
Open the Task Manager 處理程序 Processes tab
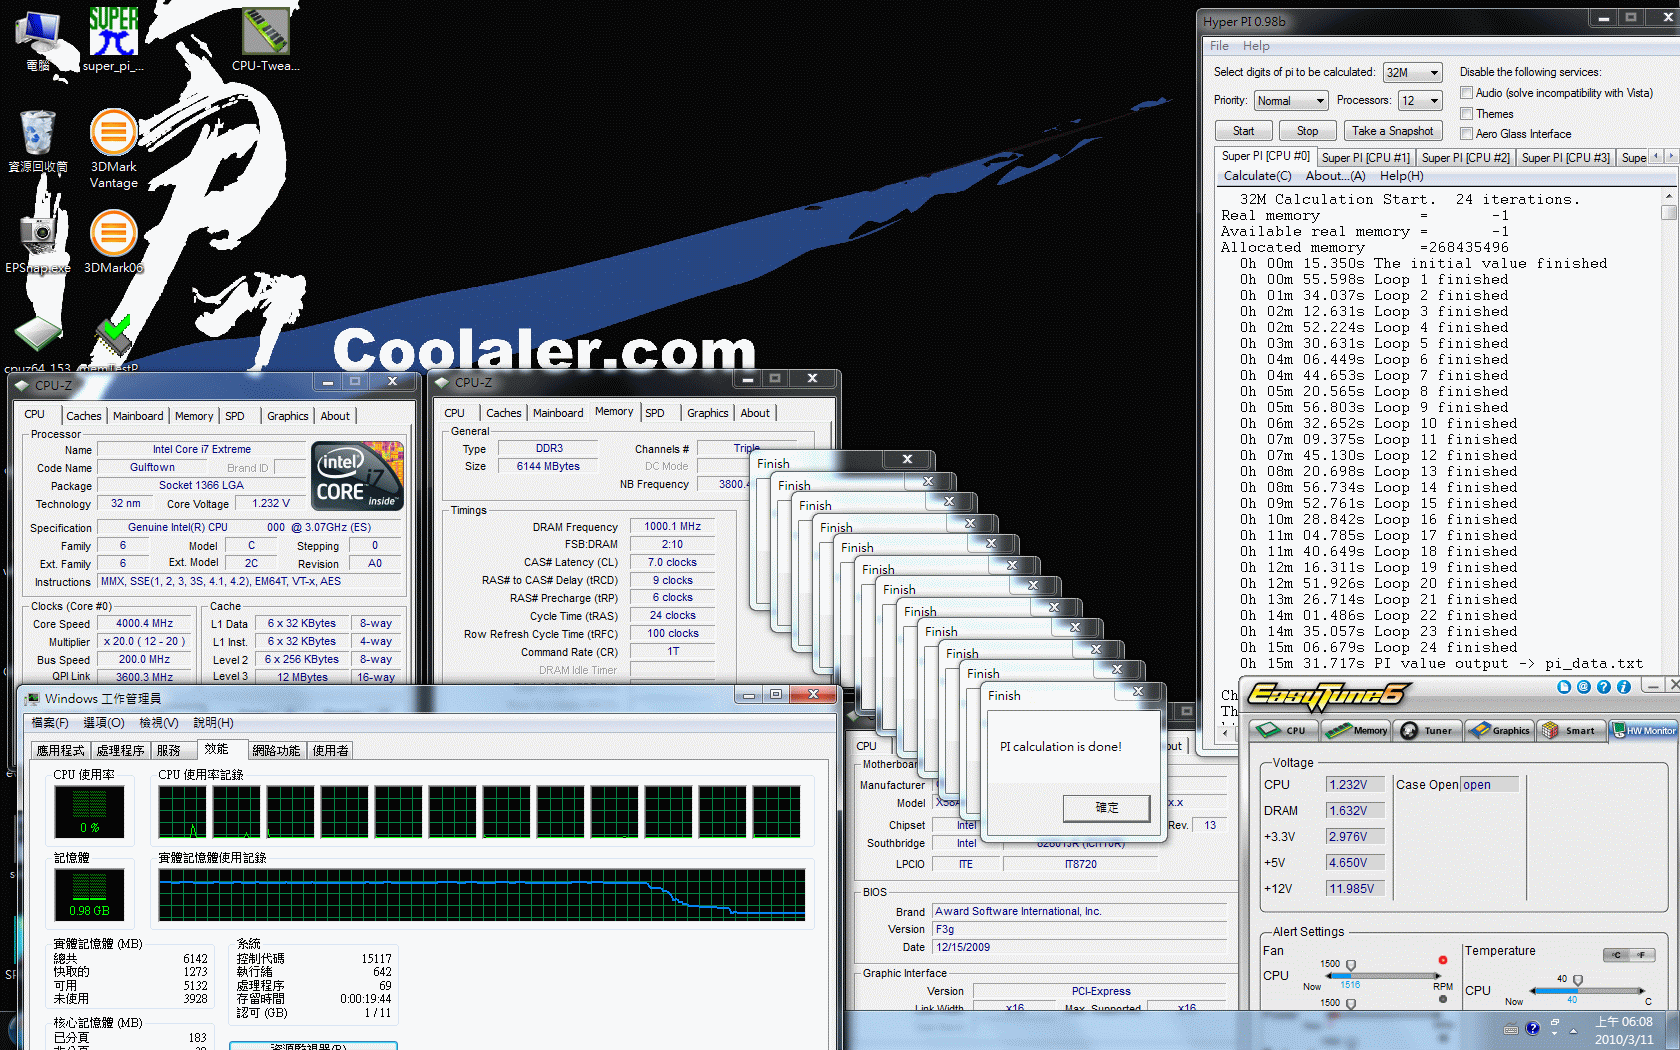[x=120, y=750]
